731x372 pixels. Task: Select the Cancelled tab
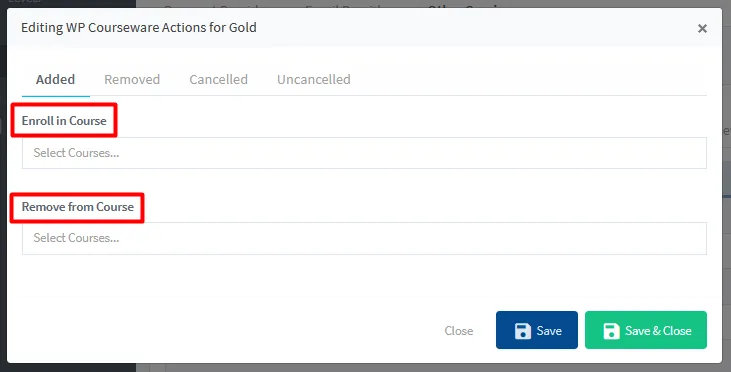point(218,79)
